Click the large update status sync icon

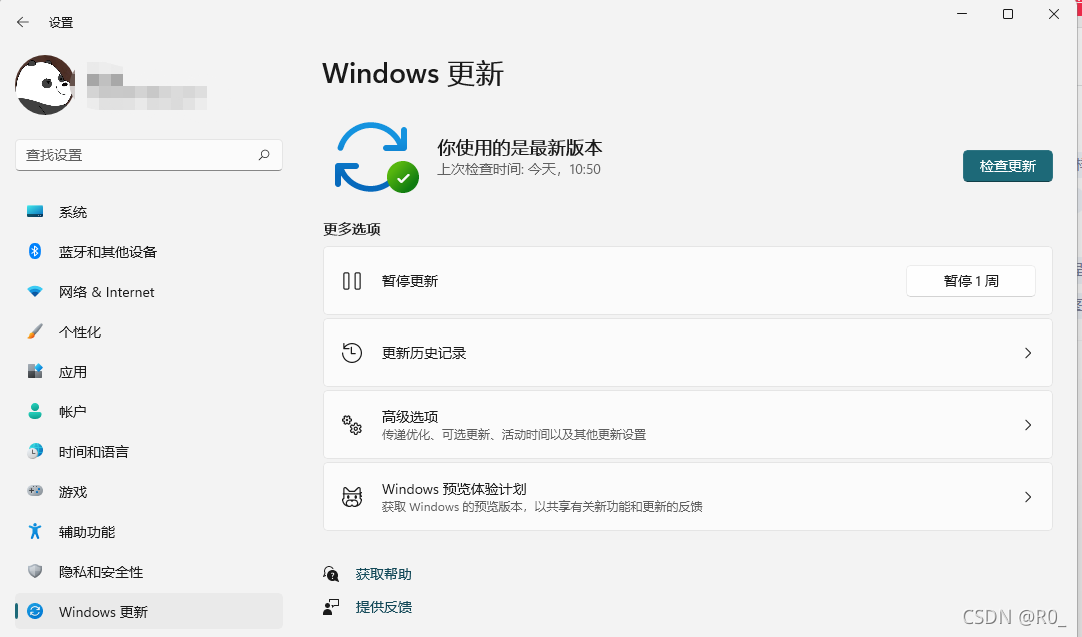377,157
